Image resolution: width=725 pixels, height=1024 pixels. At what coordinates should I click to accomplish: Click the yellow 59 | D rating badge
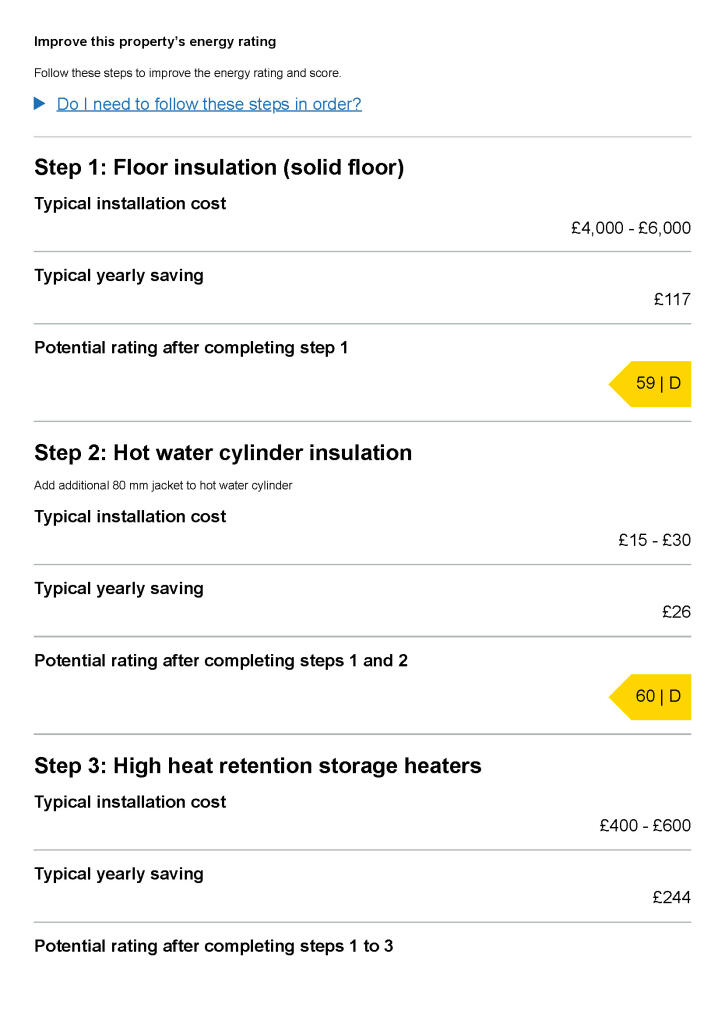click(x=652, y=383)
